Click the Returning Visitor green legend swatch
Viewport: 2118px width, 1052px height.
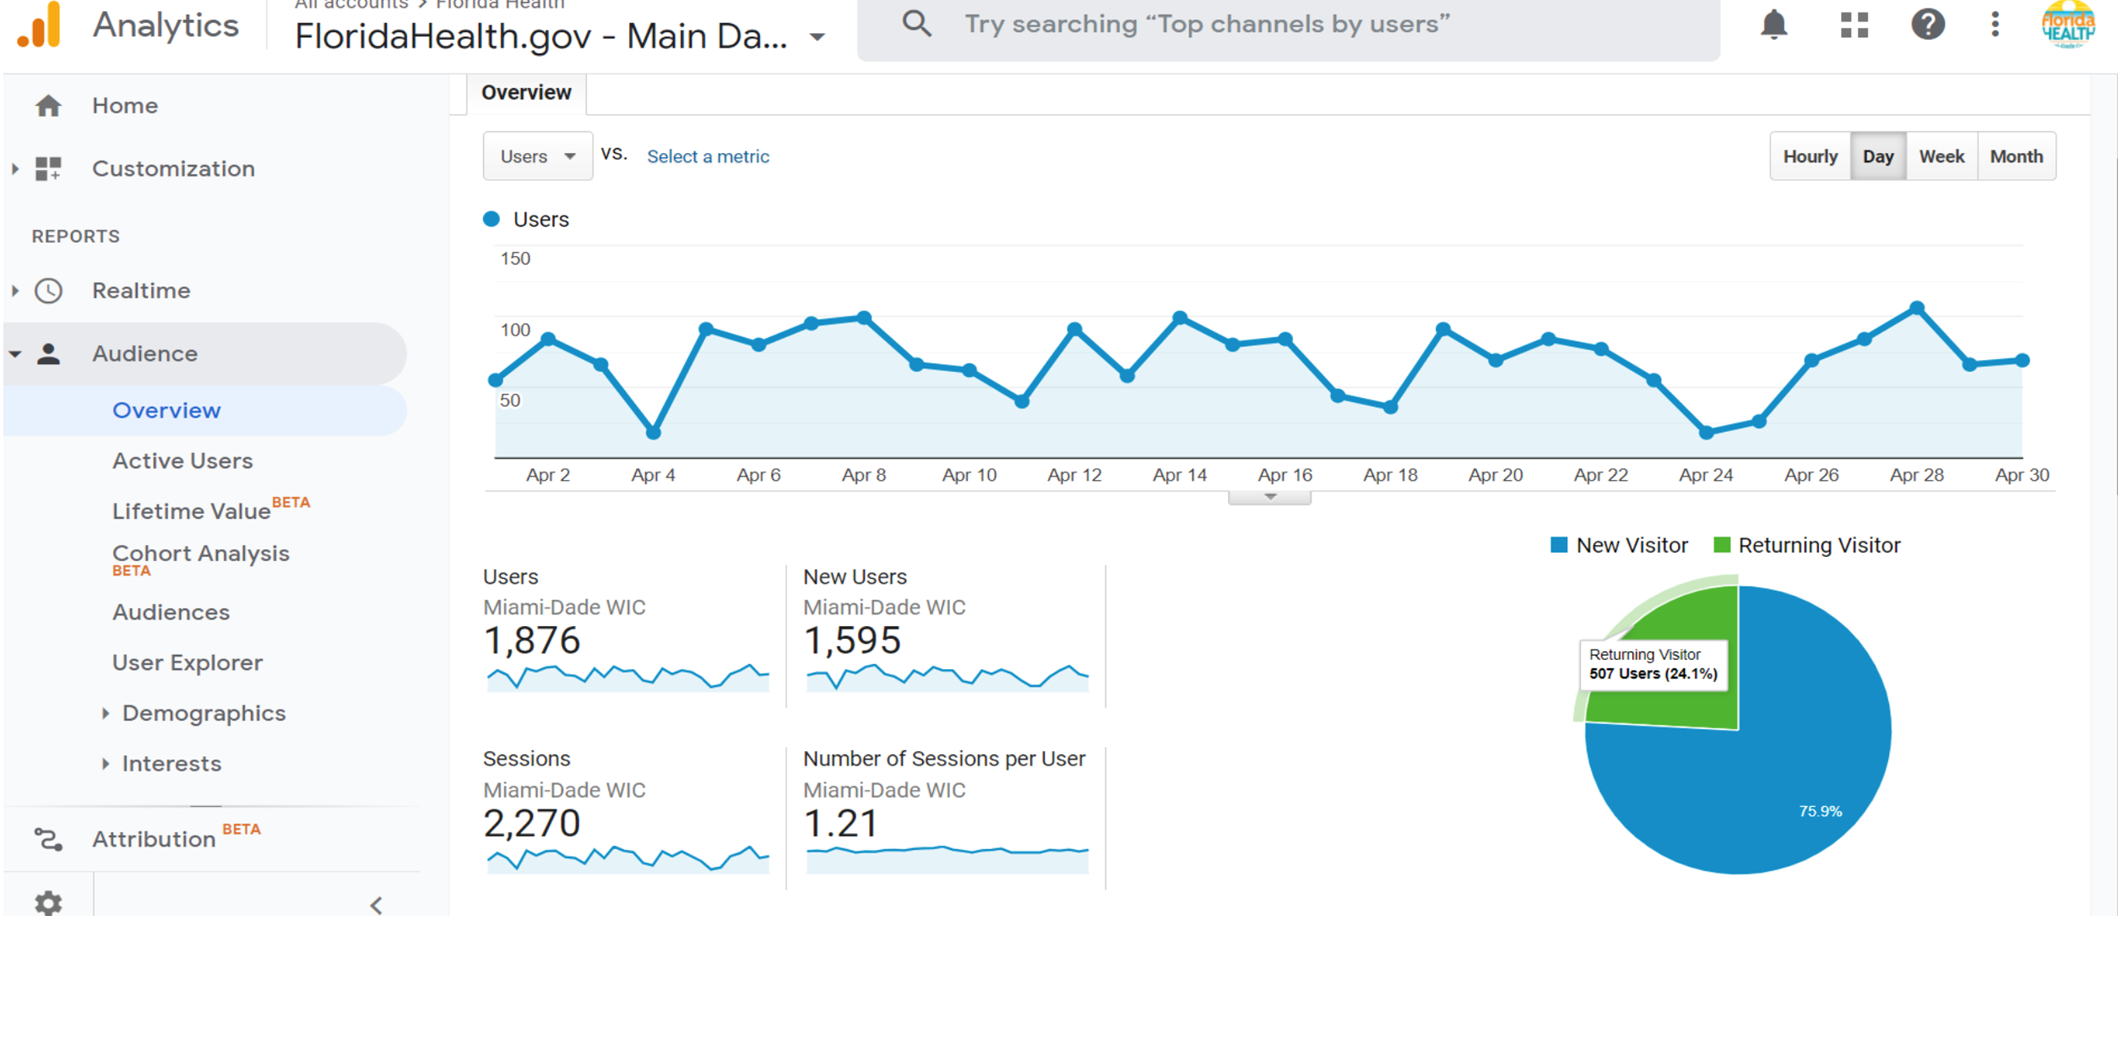[x=1721, y=545]
